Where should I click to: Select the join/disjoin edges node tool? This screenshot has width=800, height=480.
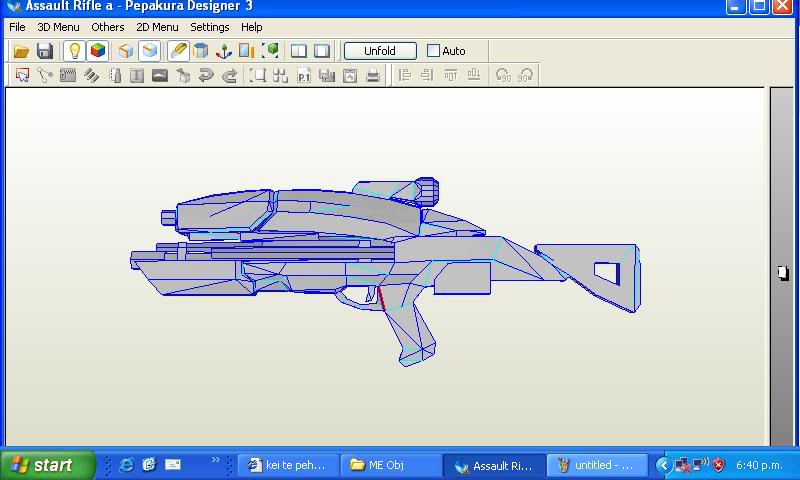(x=45, y=75)
